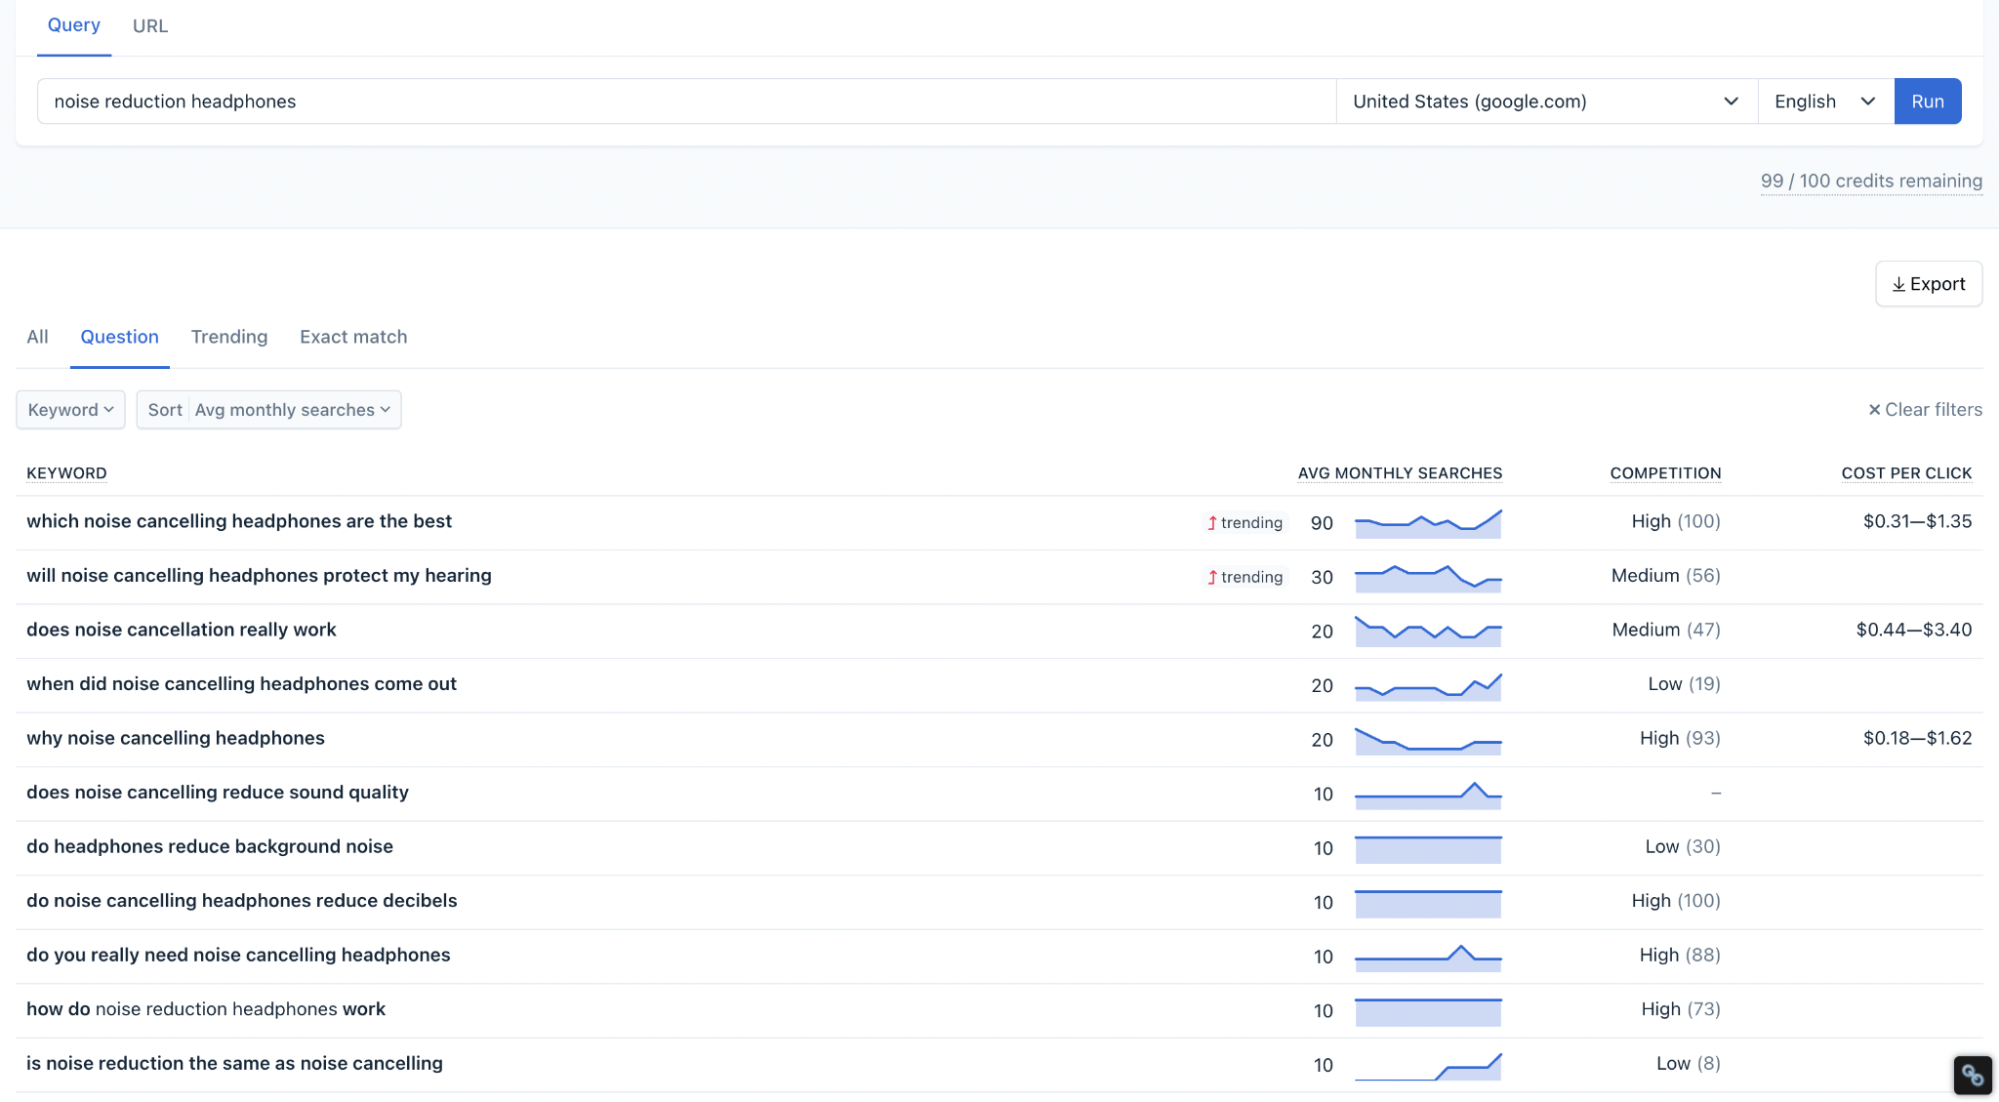
Task: Click sparkline for 'is noise reduction the same'
Action: click(1427, 1066)
